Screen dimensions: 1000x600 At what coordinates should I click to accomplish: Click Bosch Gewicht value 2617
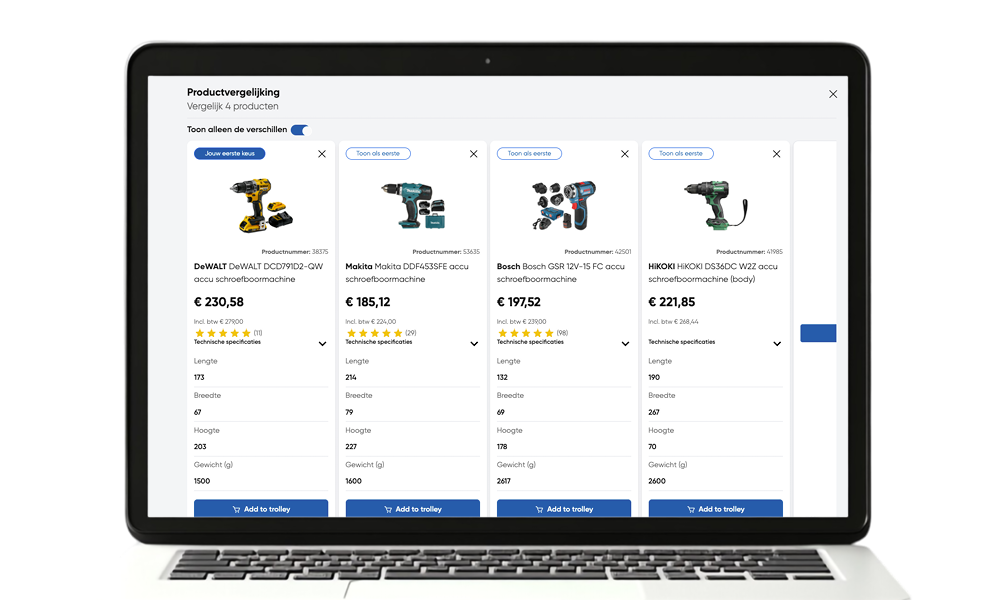click(504, 481)
